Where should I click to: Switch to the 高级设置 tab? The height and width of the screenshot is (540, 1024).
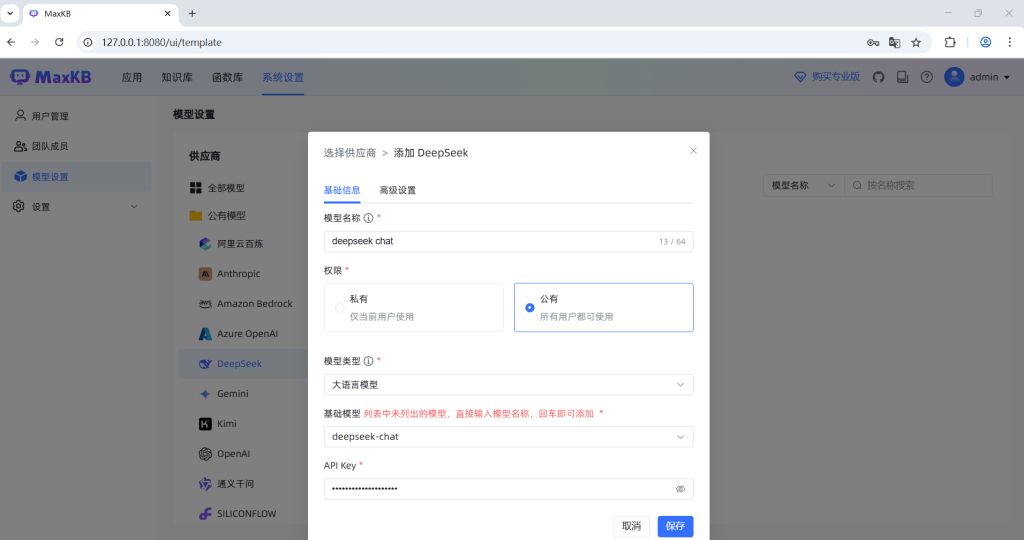coord(397,190)
